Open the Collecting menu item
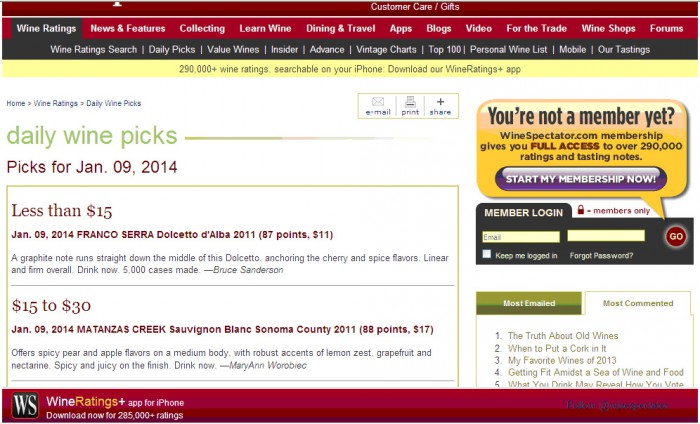700x424 pixels. tap(202, 28)
